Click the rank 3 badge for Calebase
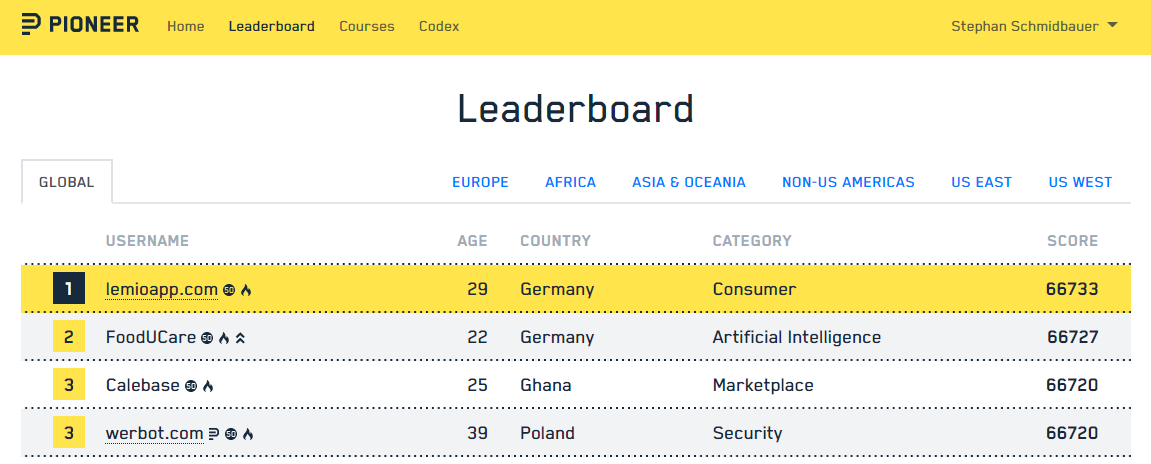Image resolution: width=1151 pixels, height=464 pixels. tap(69, 385)
